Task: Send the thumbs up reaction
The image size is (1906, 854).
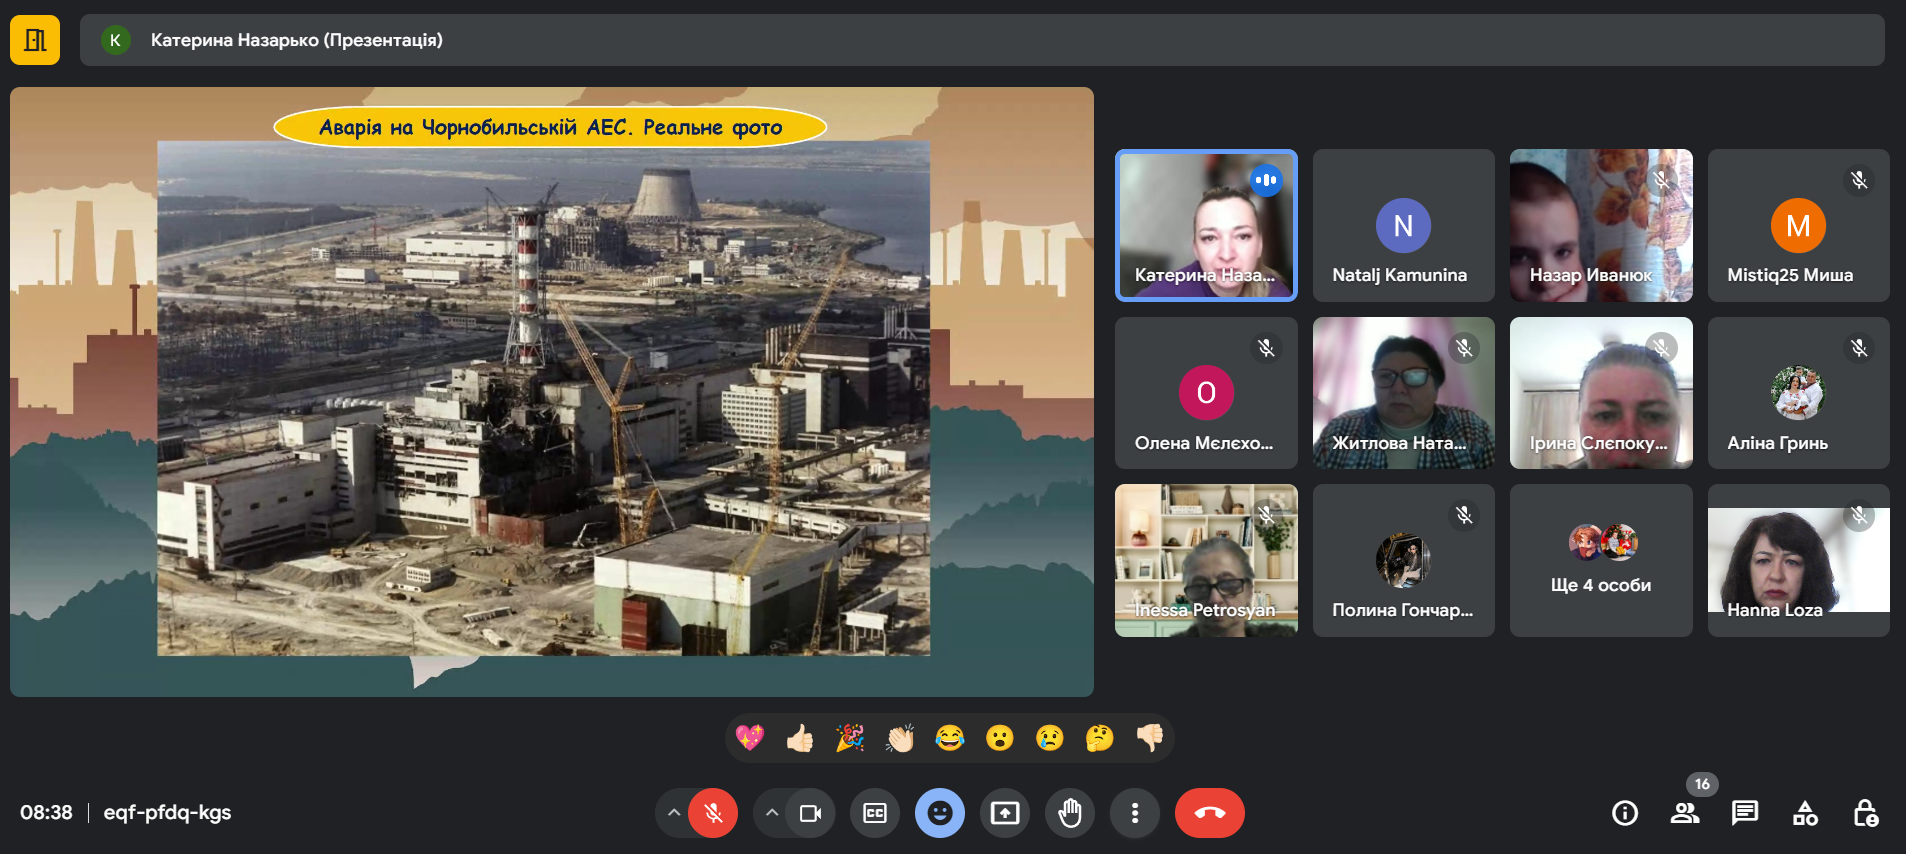Action: [x=800, y=738]
